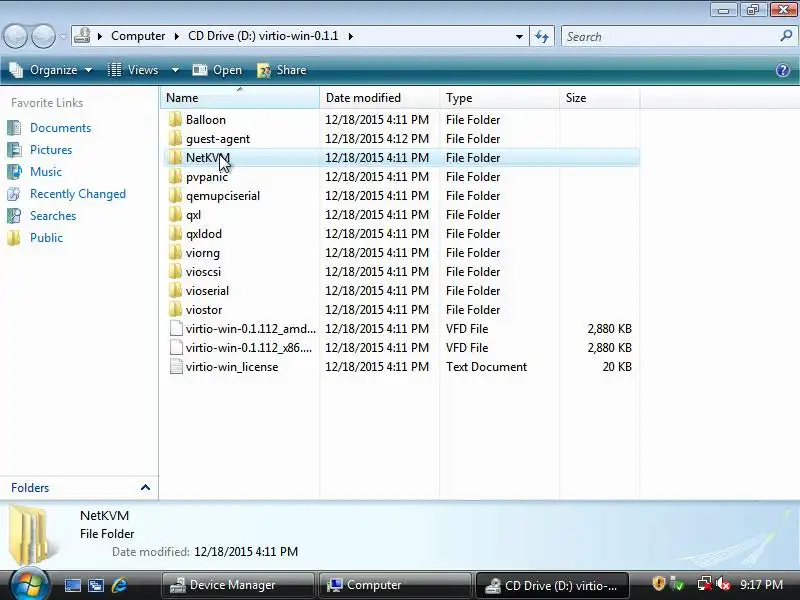The height and width of the screenshot is (600, 800).
Task: Expand the Views dropdown arrow
Action: [175, 70]
